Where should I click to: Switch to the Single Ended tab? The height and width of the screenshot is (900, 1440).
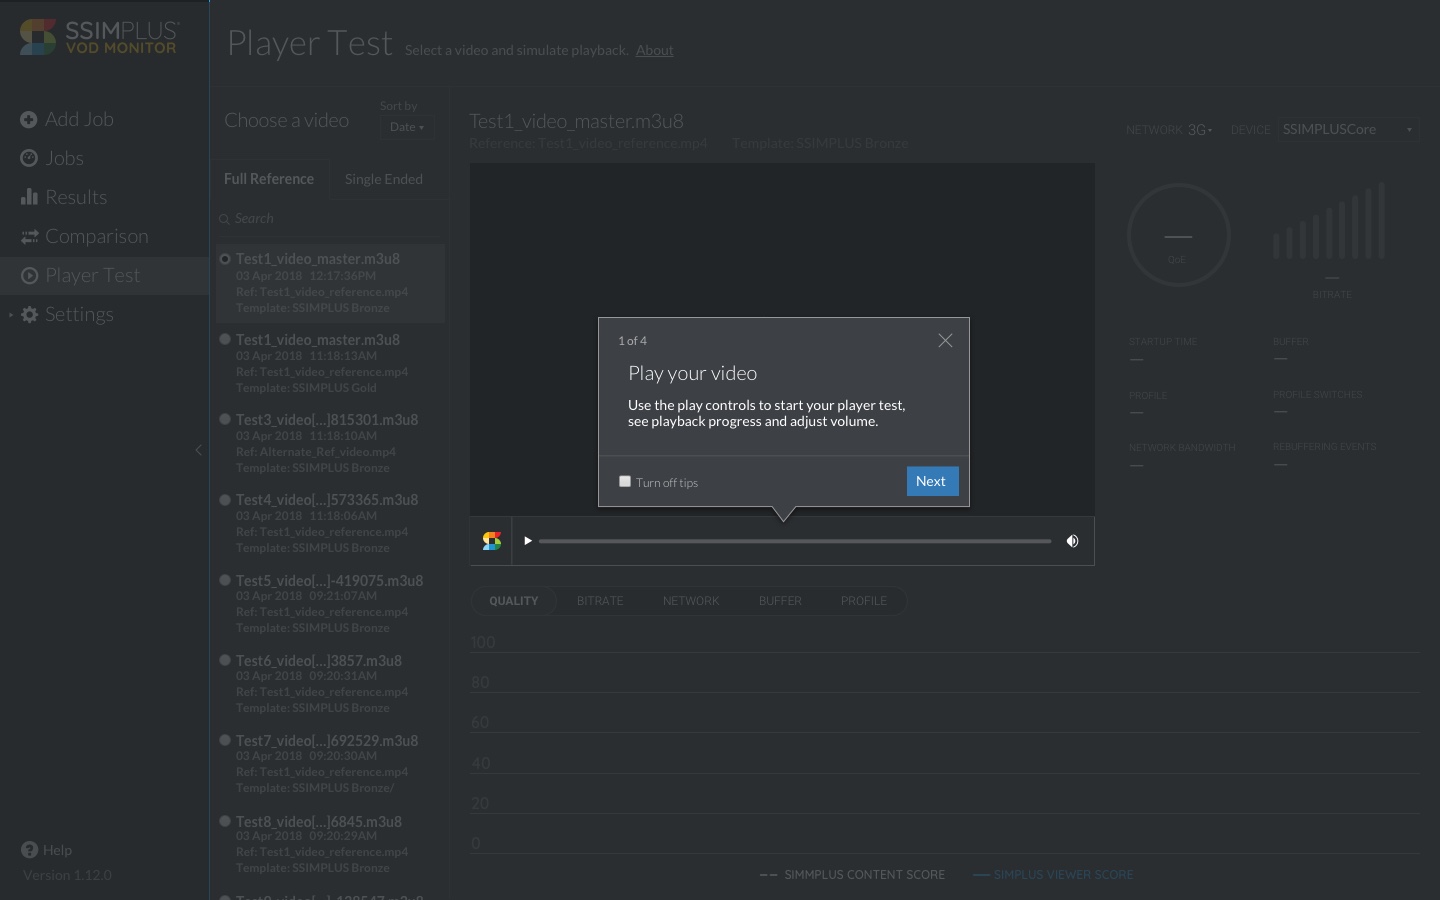click(383, 179)
